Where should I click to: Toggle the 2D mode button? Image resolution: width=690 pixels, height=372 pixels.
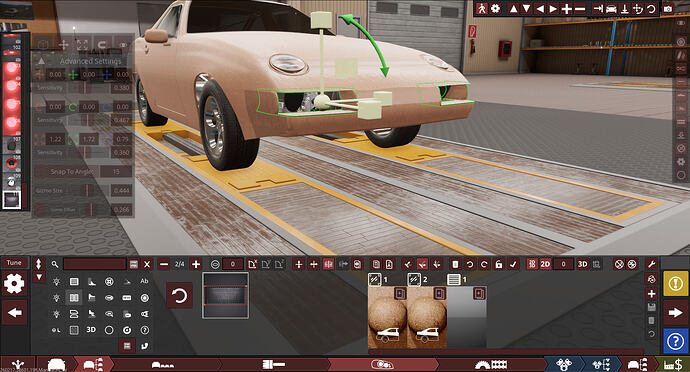tap(545, 264)
